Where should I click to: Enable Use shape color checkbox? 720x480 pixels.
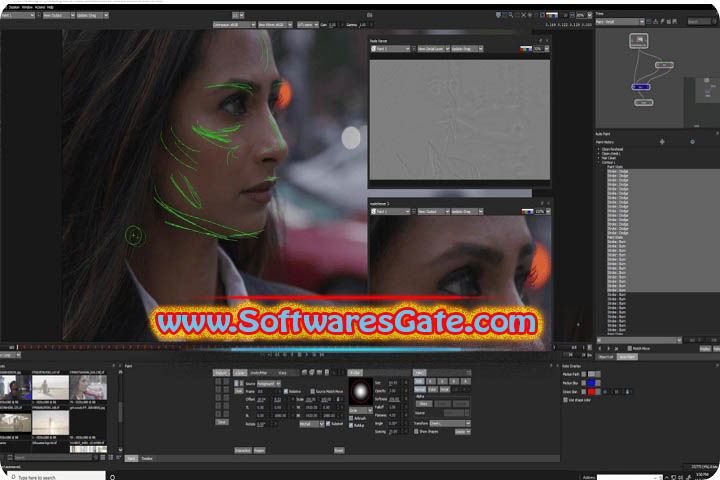point(565,400)
